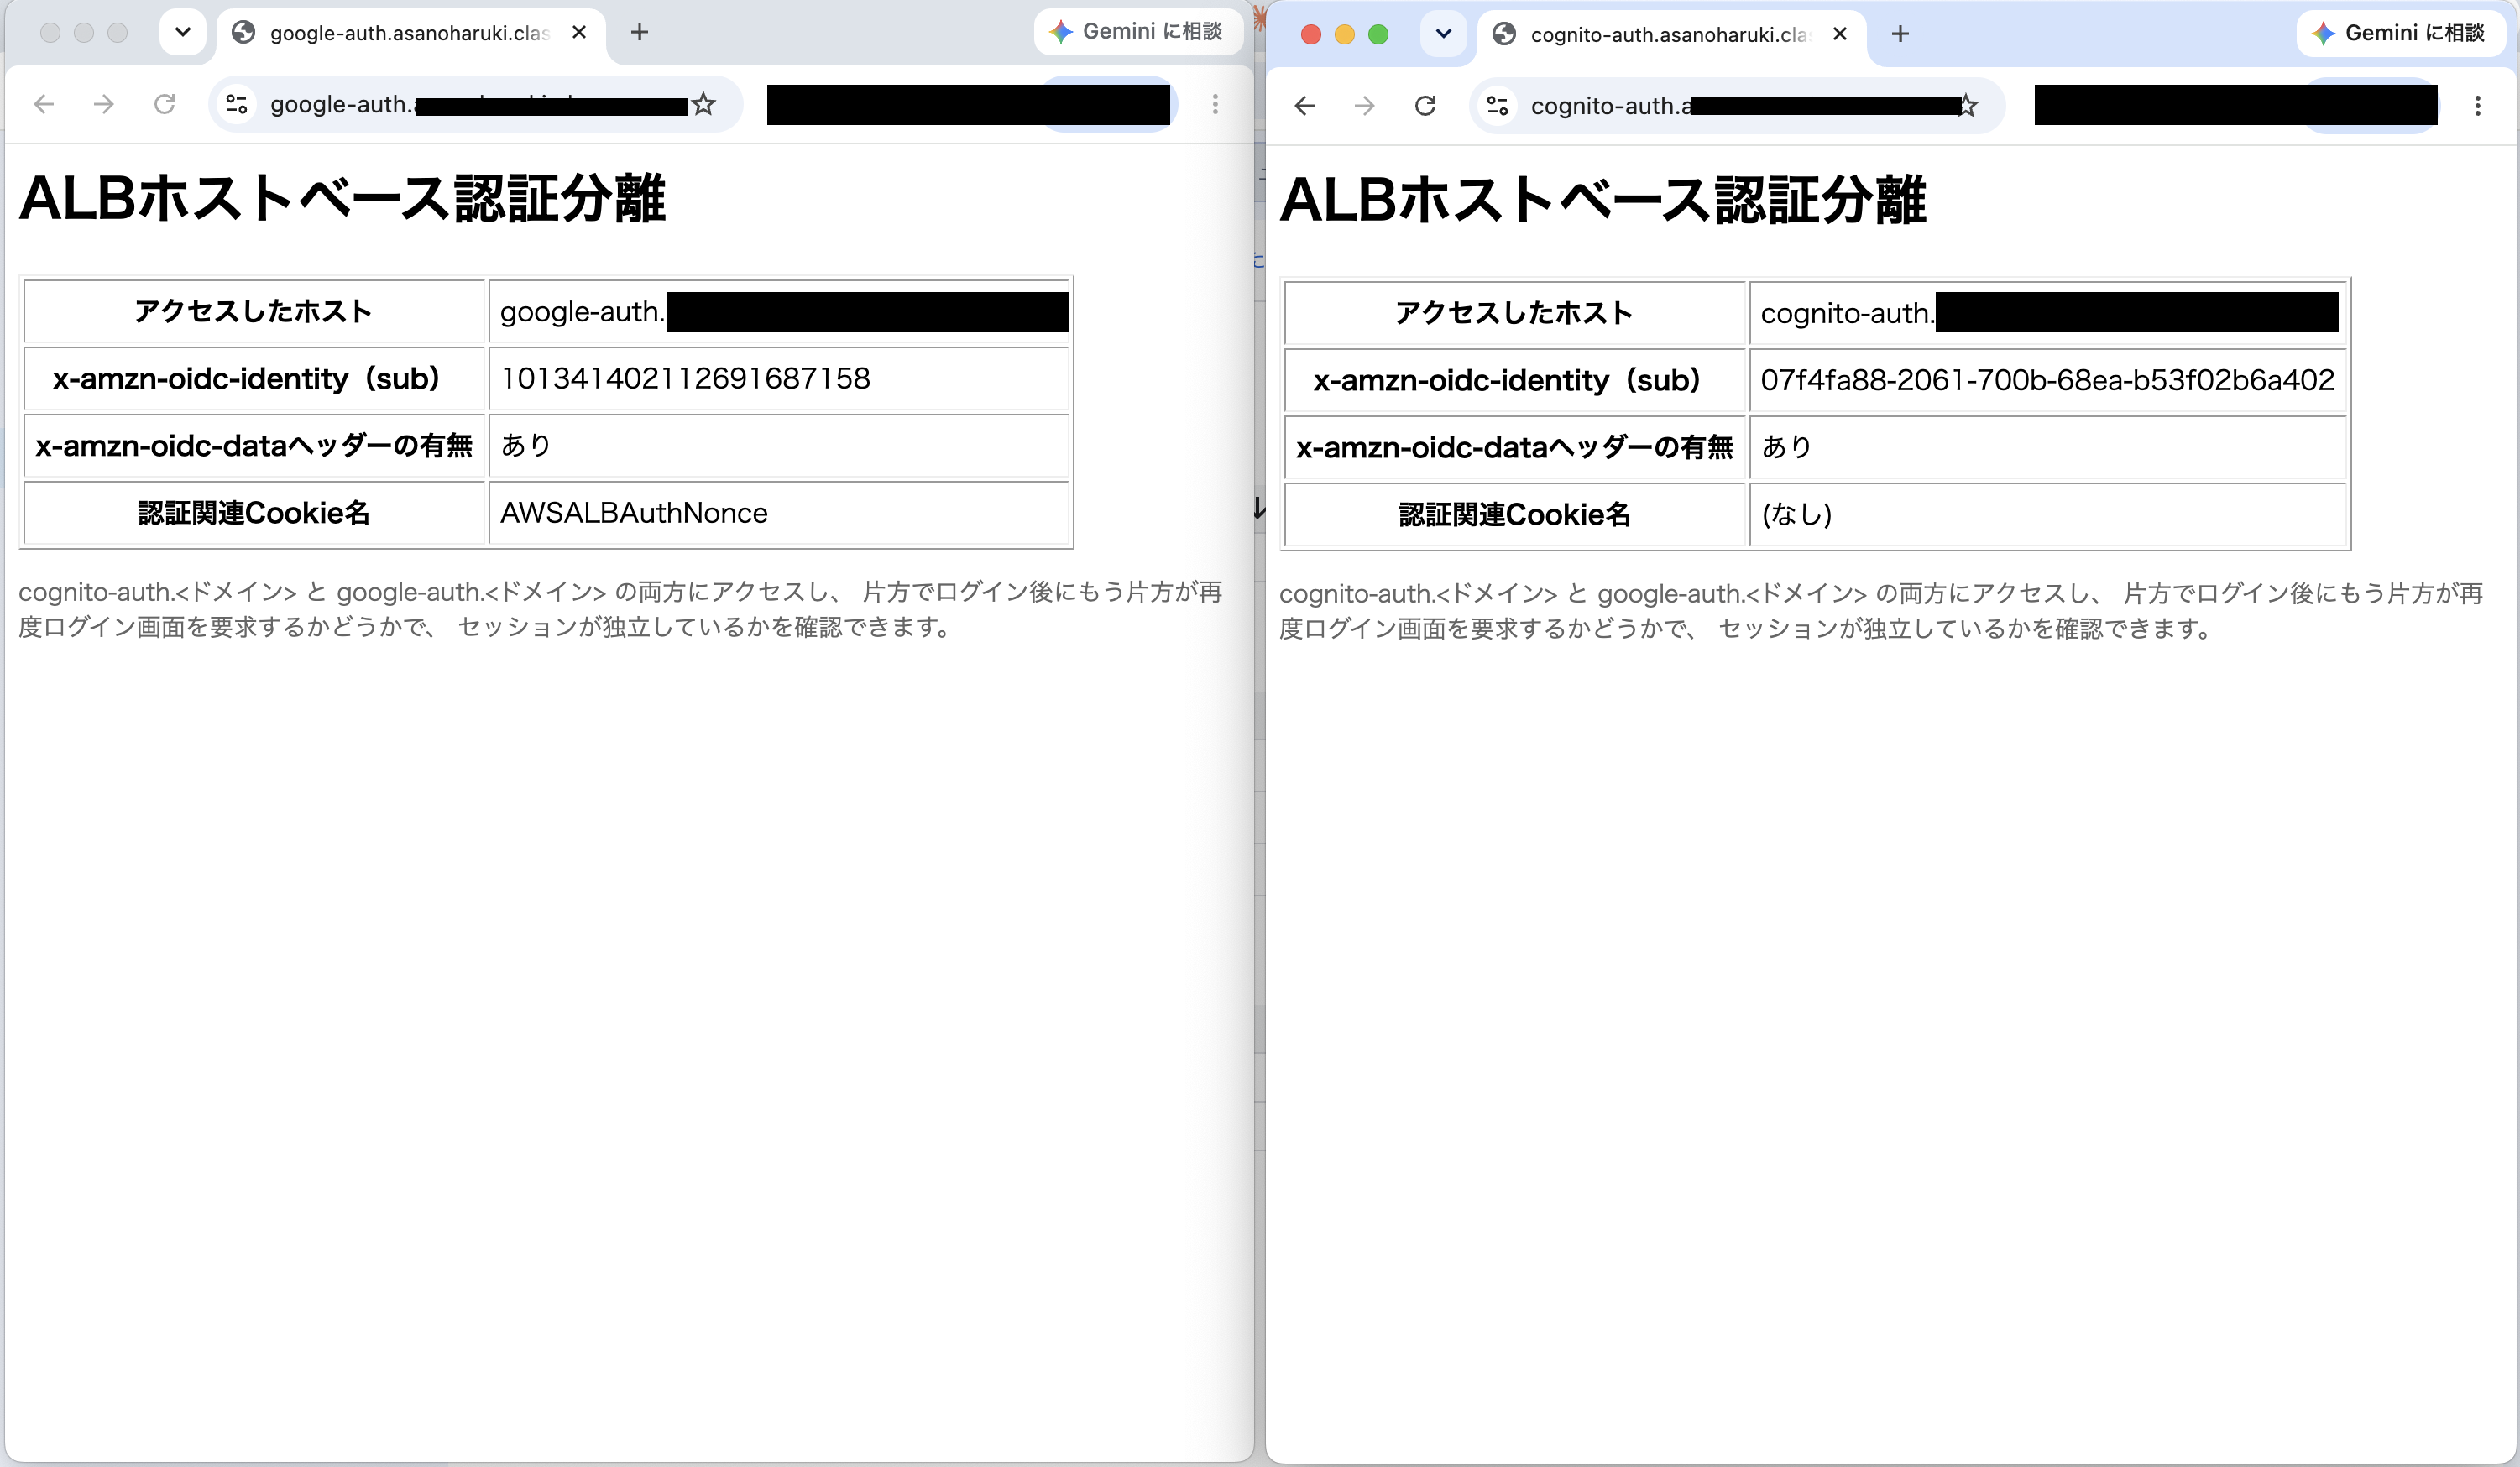Open tab search chevron in left window

[183, 32]
